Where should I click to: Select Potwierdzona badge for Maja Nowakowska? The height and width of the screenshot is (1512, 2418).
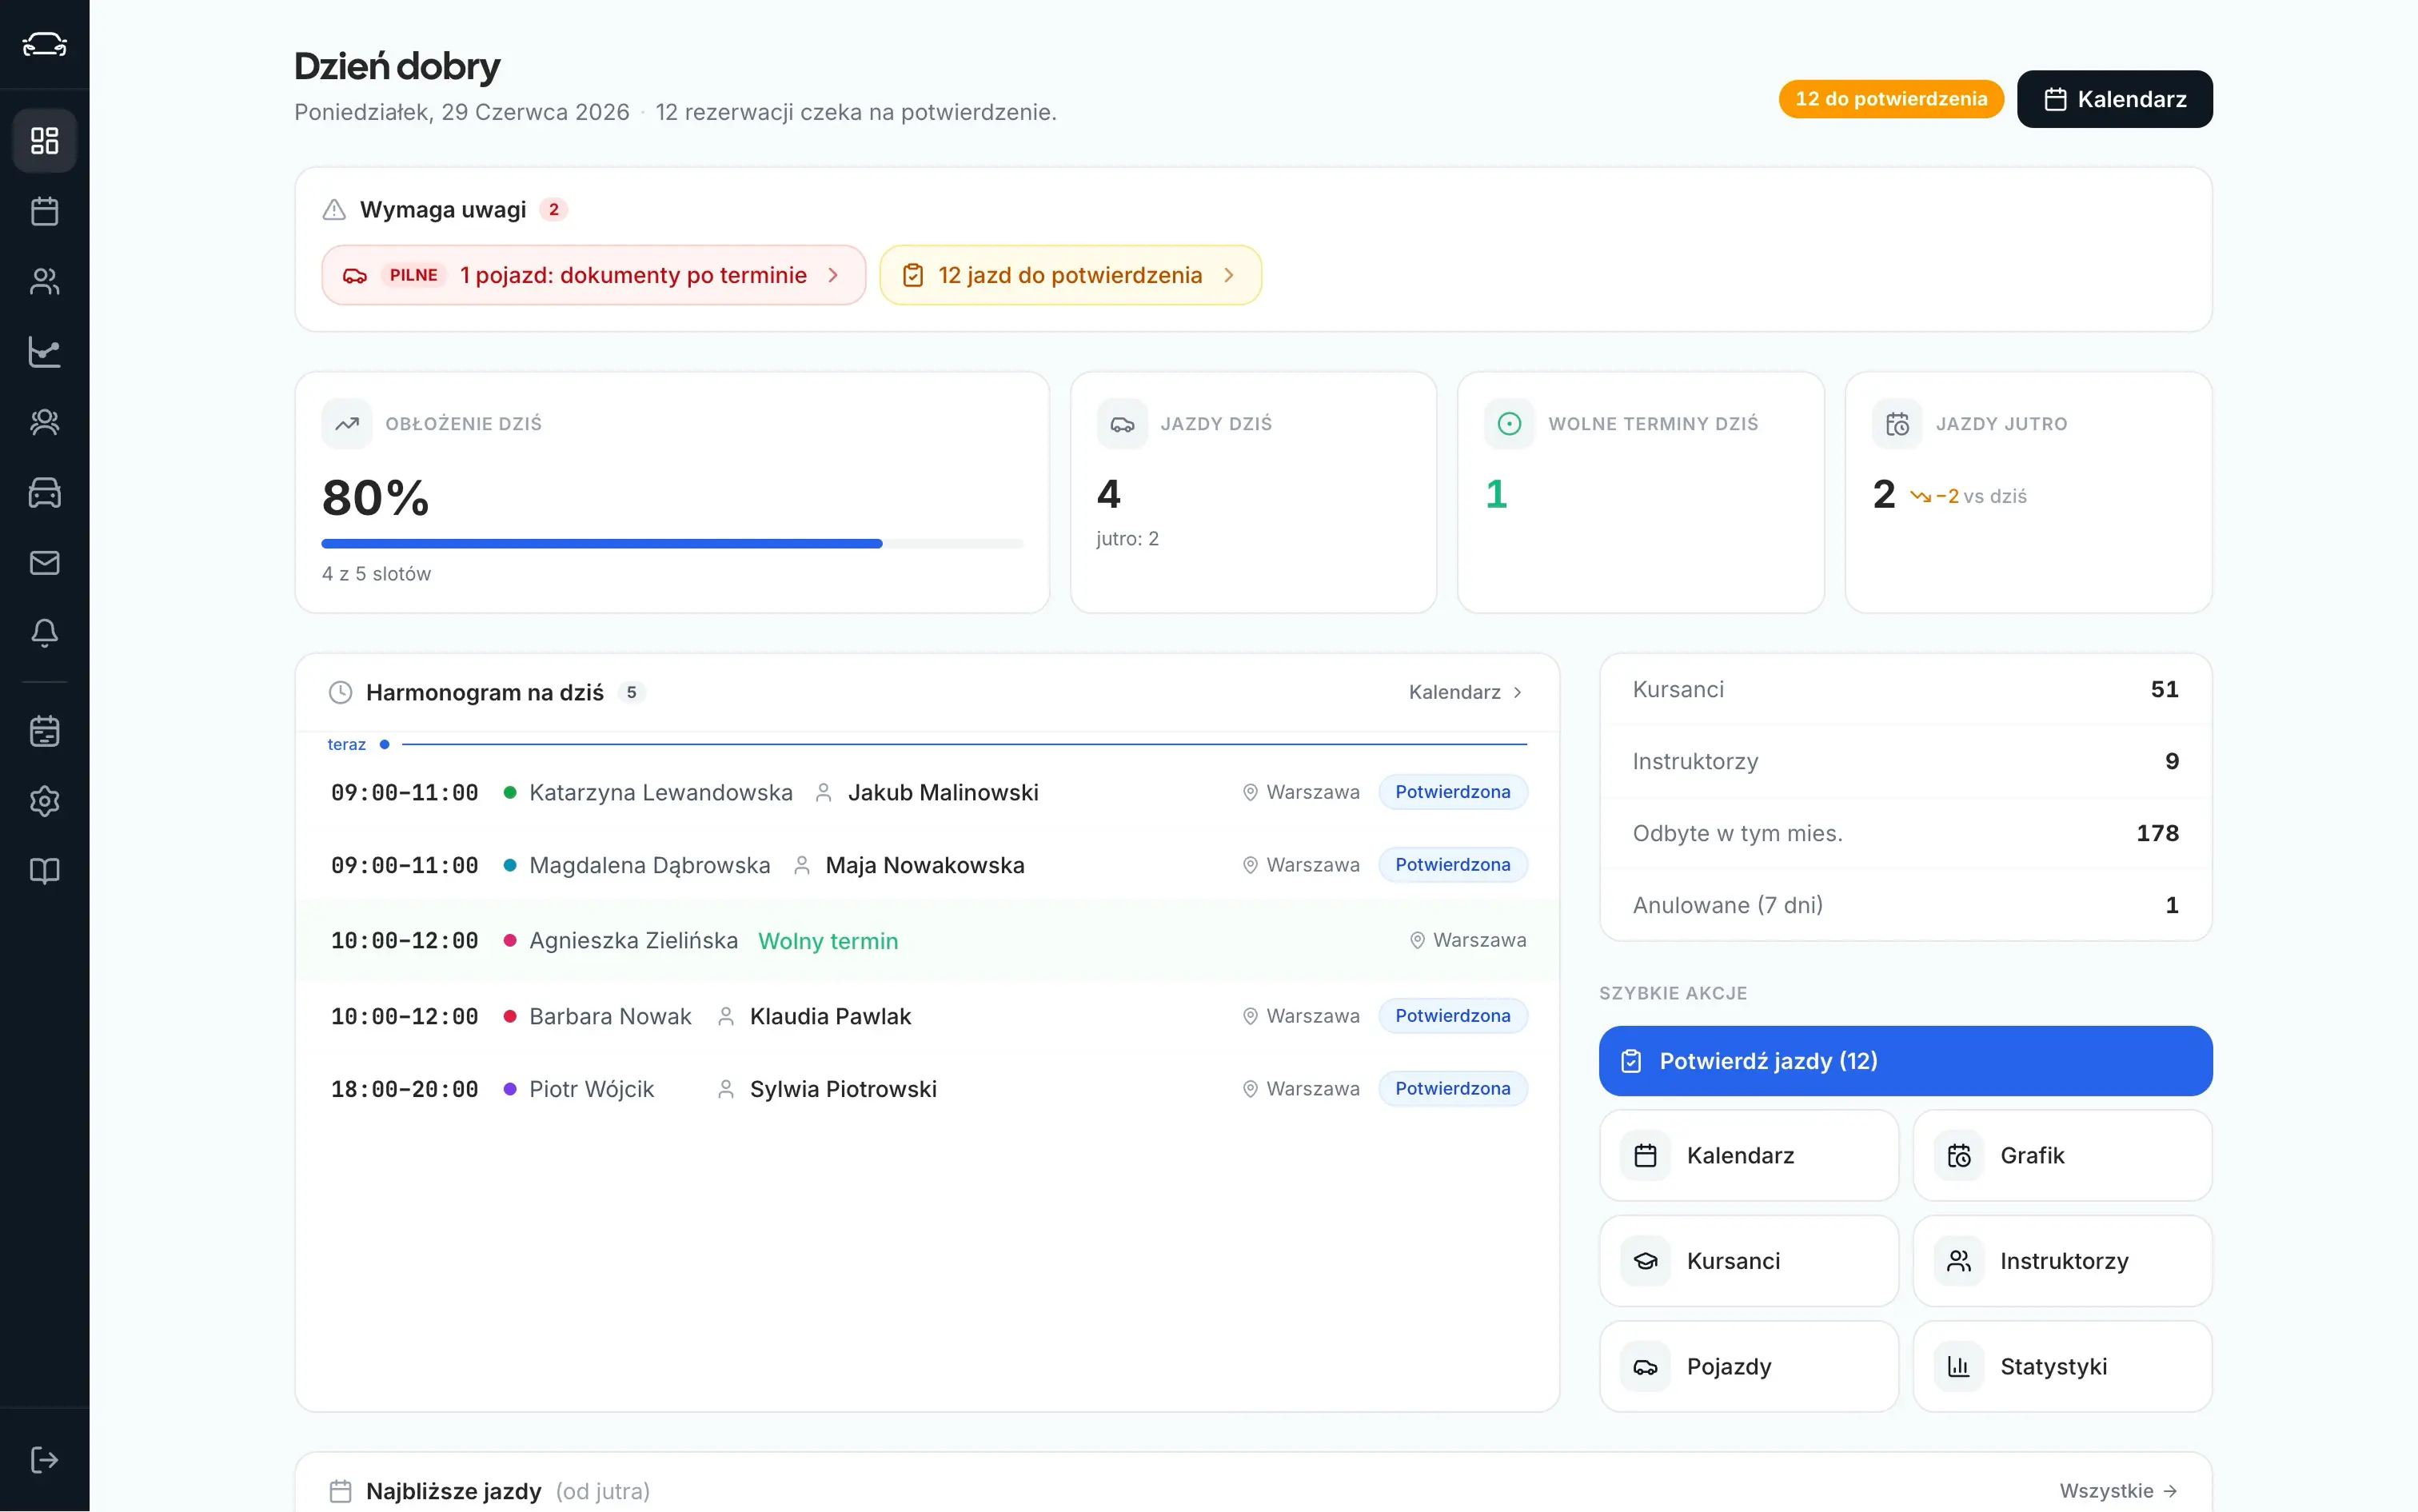[x=1452, y=865]
